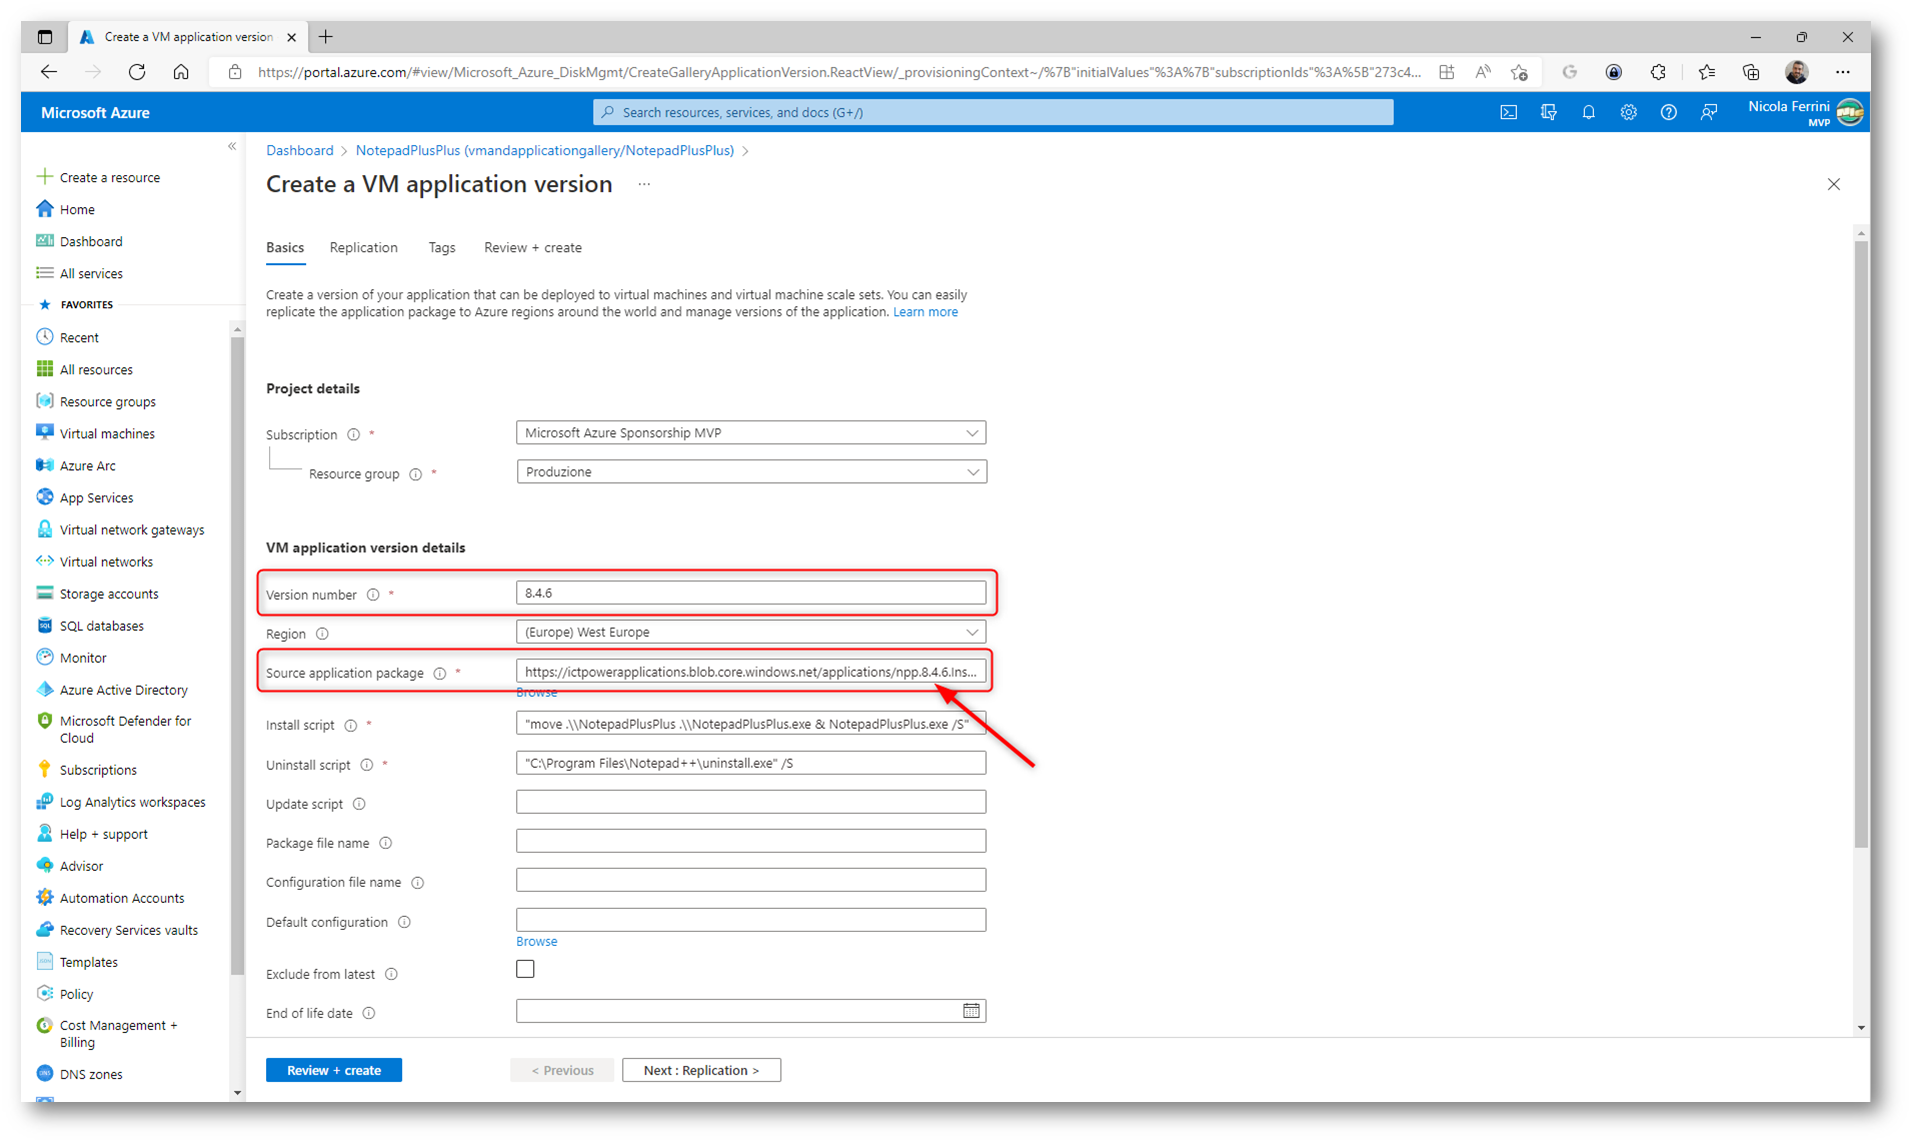Click the Install script input field
This screenshot has height=1144, width=1913.
tap(751, 724)
